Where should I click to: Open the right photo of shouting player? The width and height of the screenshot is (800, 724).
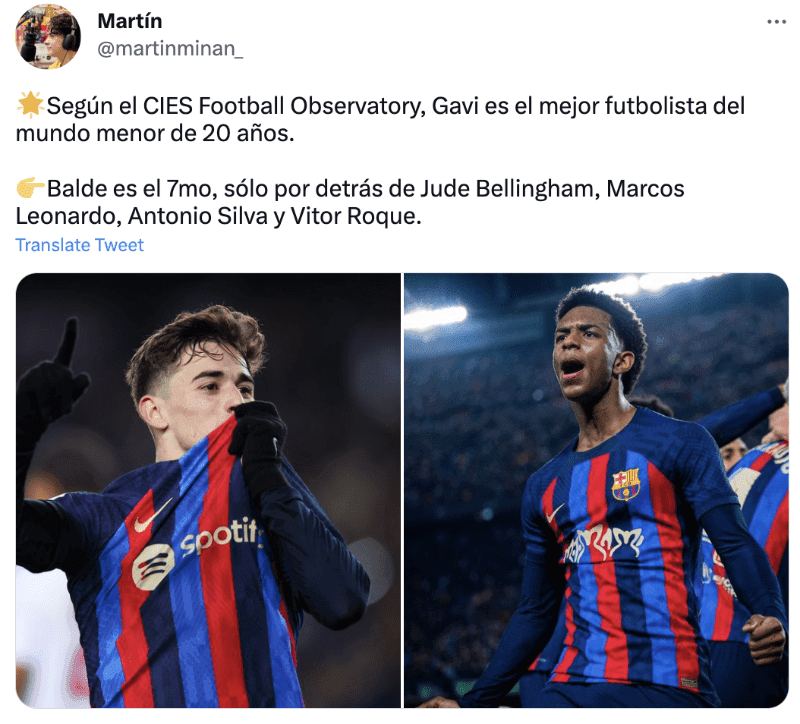596,490
